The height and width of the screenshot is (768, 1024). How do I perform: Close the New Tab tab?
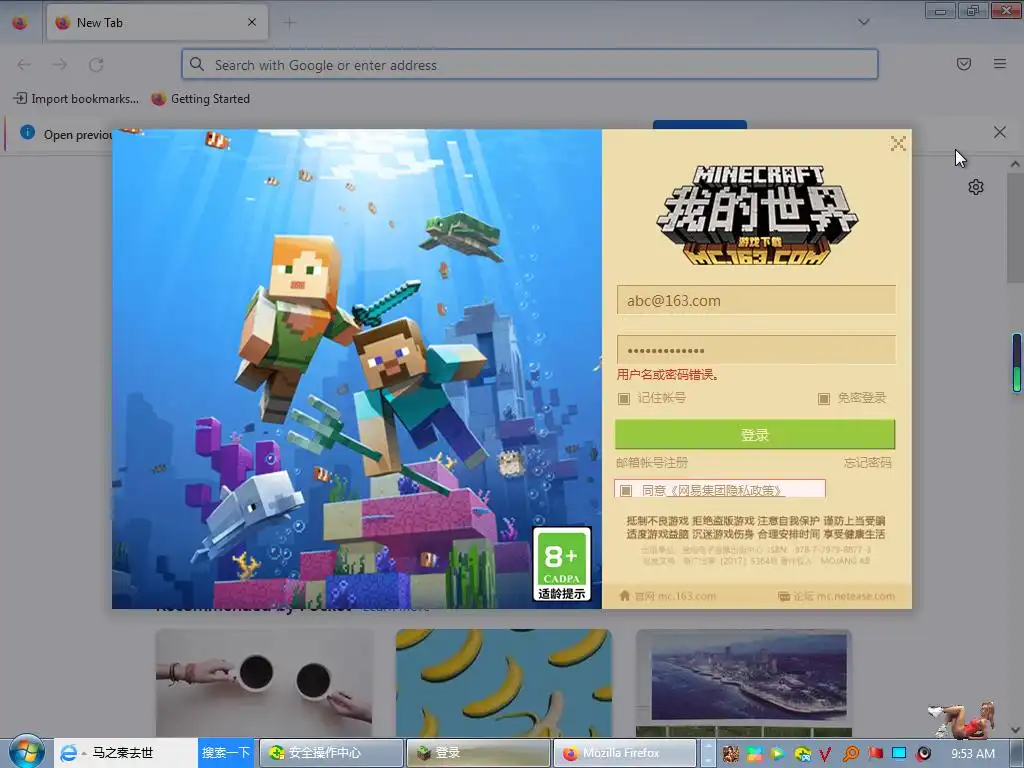point(252,22)
